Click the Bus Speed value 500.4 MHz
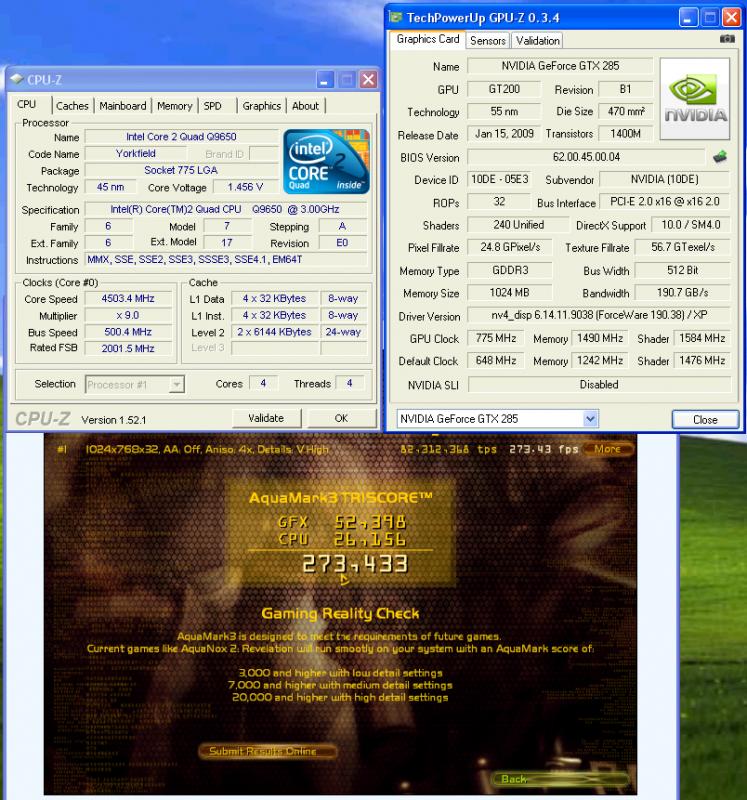The image size is (747, 800). point(128,332)
